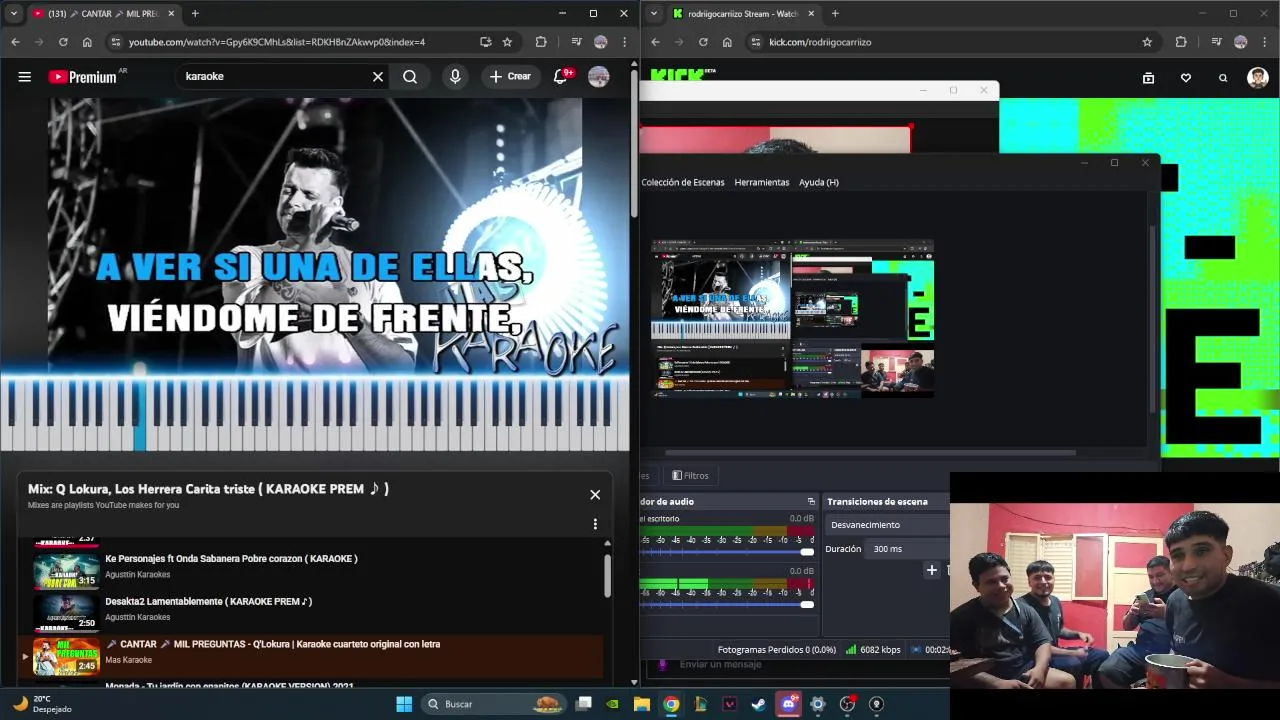
Task: Click the taskbar Buscar search box
Action: coord(495,704)
